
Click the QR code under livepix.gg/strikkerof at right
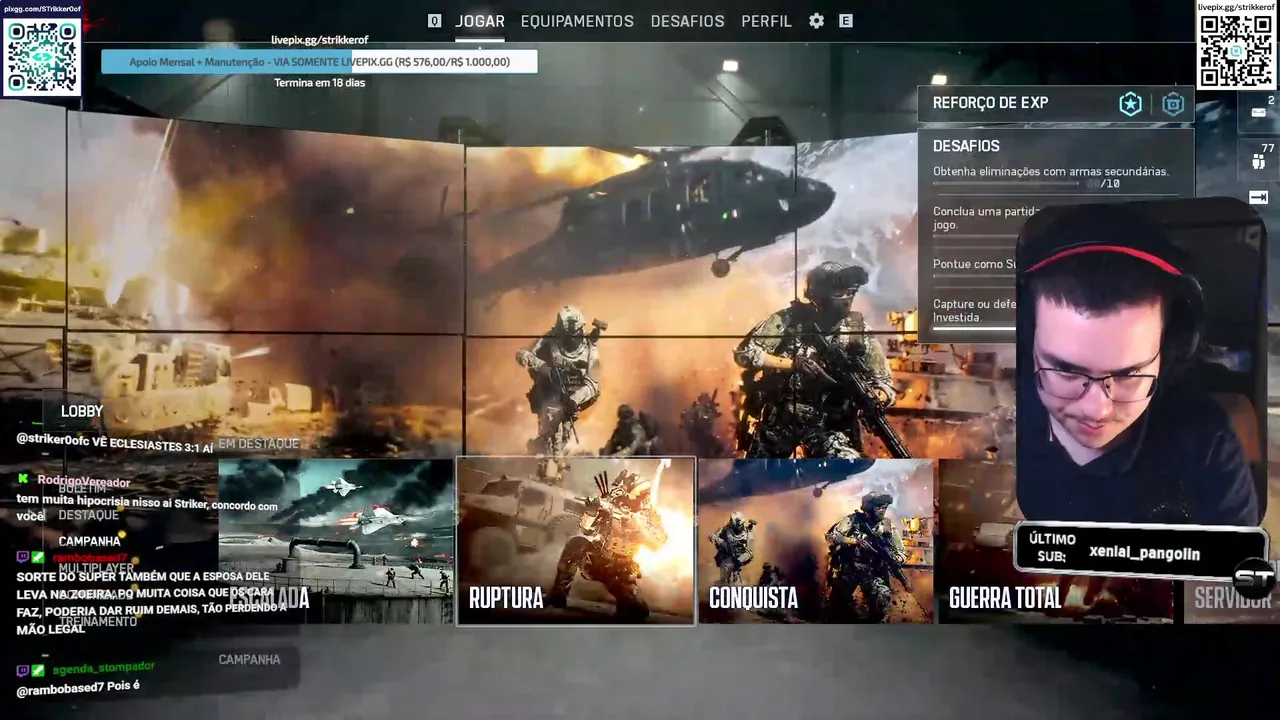pos(1236,51)
